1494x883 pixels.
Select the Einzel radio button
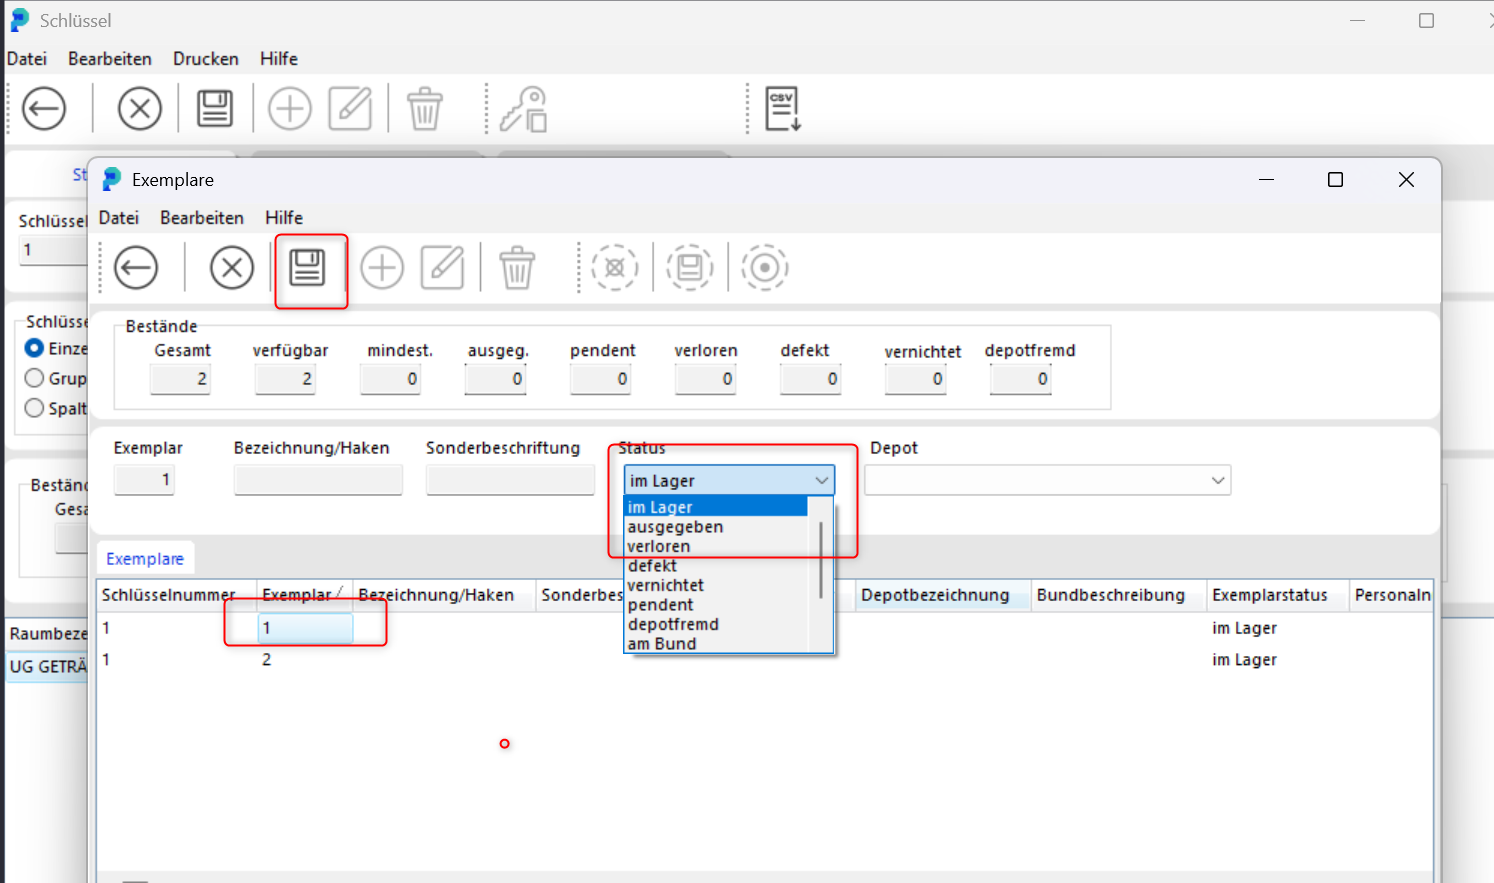[x=35, y=348]
